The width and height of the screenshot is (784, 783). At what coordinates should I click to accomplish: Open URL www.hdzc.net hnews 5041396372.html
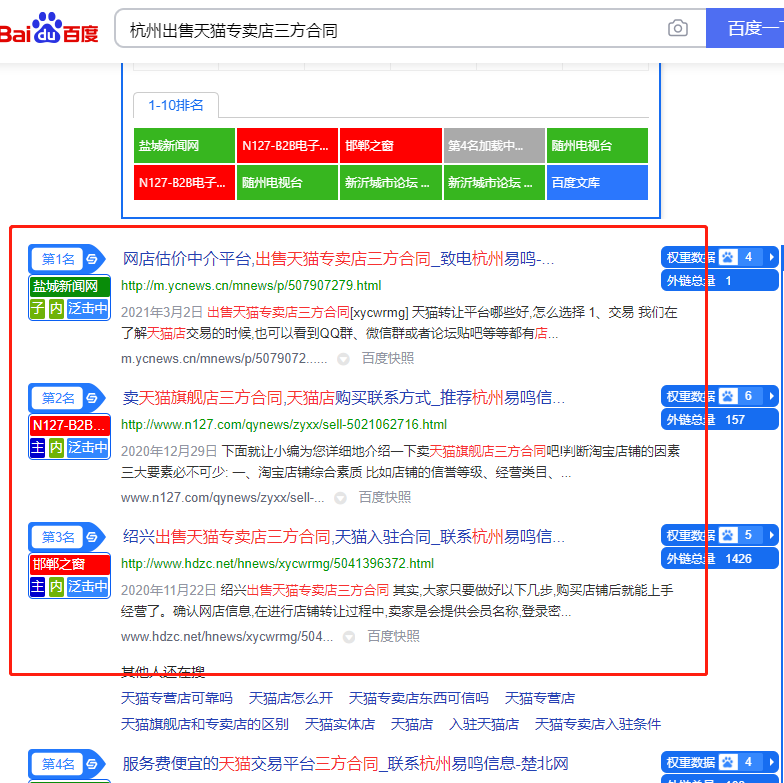277,564
